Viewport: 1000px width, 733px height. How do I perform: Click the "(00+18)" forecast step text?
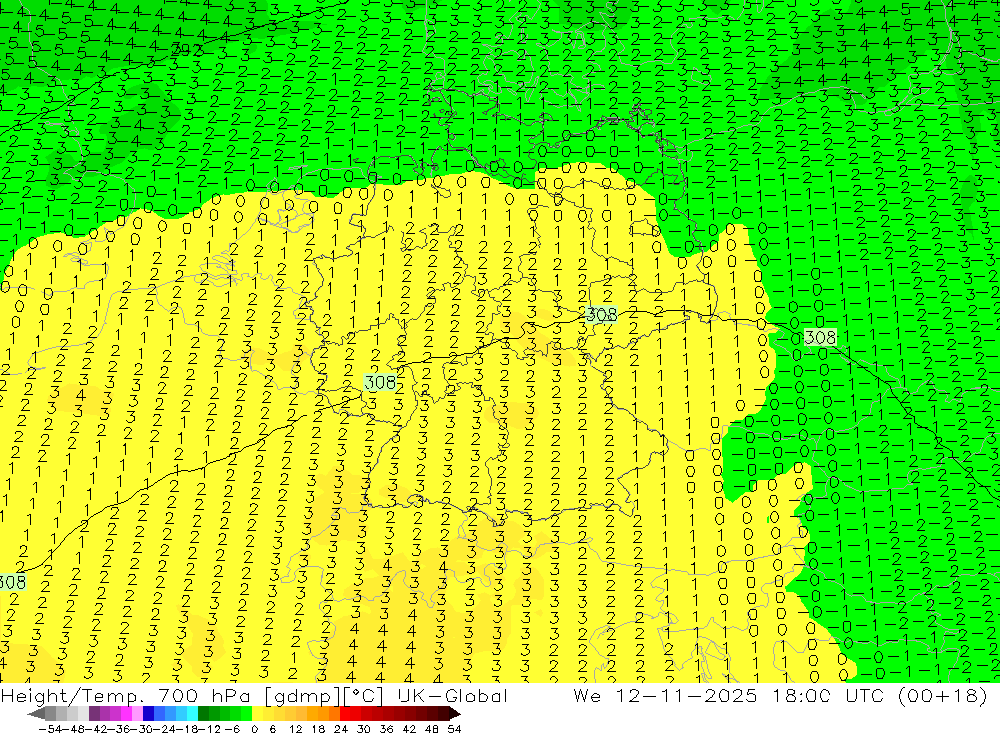(x=943, y=695)
